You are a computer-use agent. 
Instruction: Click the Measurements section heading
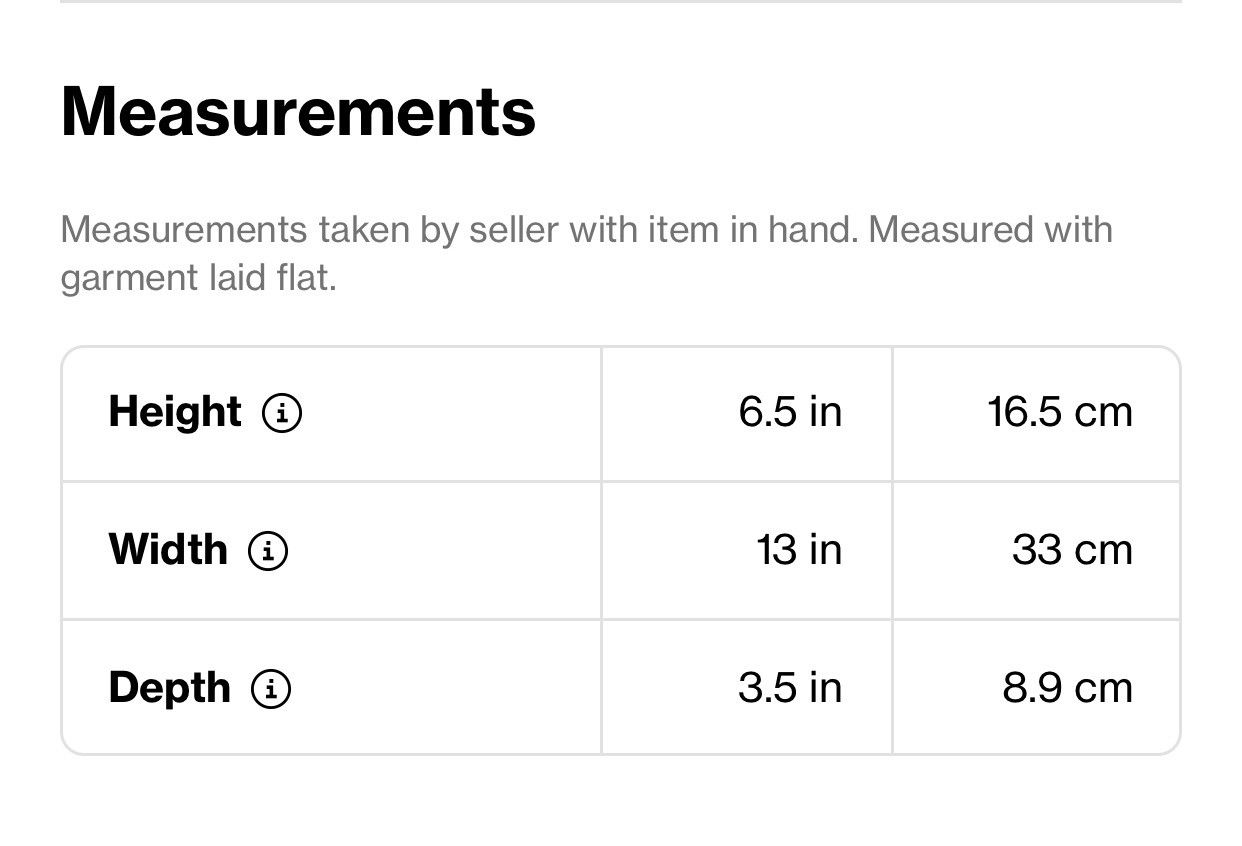point(298,112)
